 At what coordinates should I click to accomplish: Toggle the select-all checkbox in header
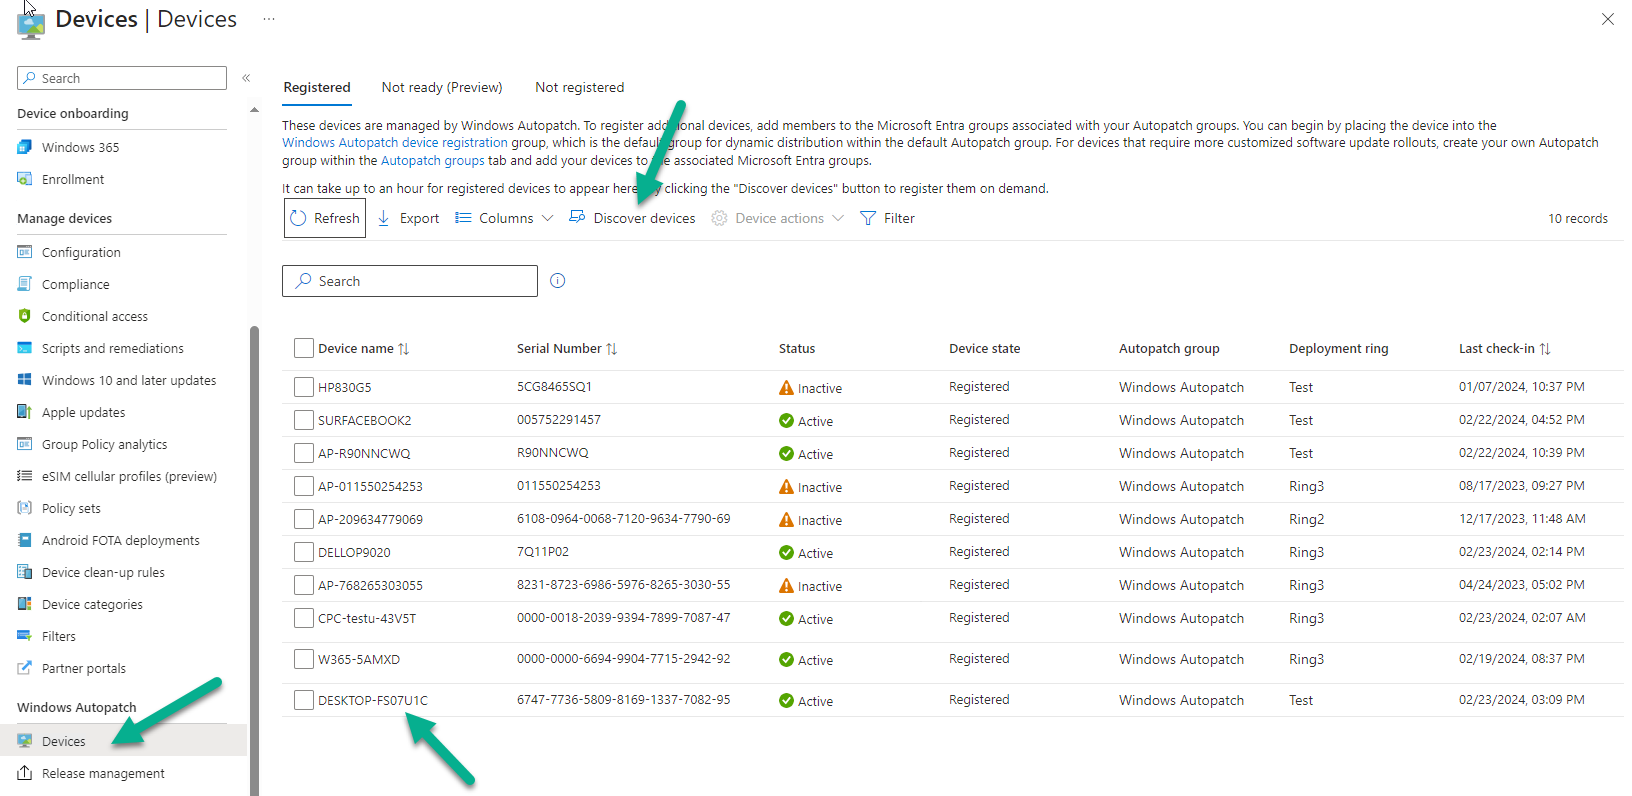point(304,348)
